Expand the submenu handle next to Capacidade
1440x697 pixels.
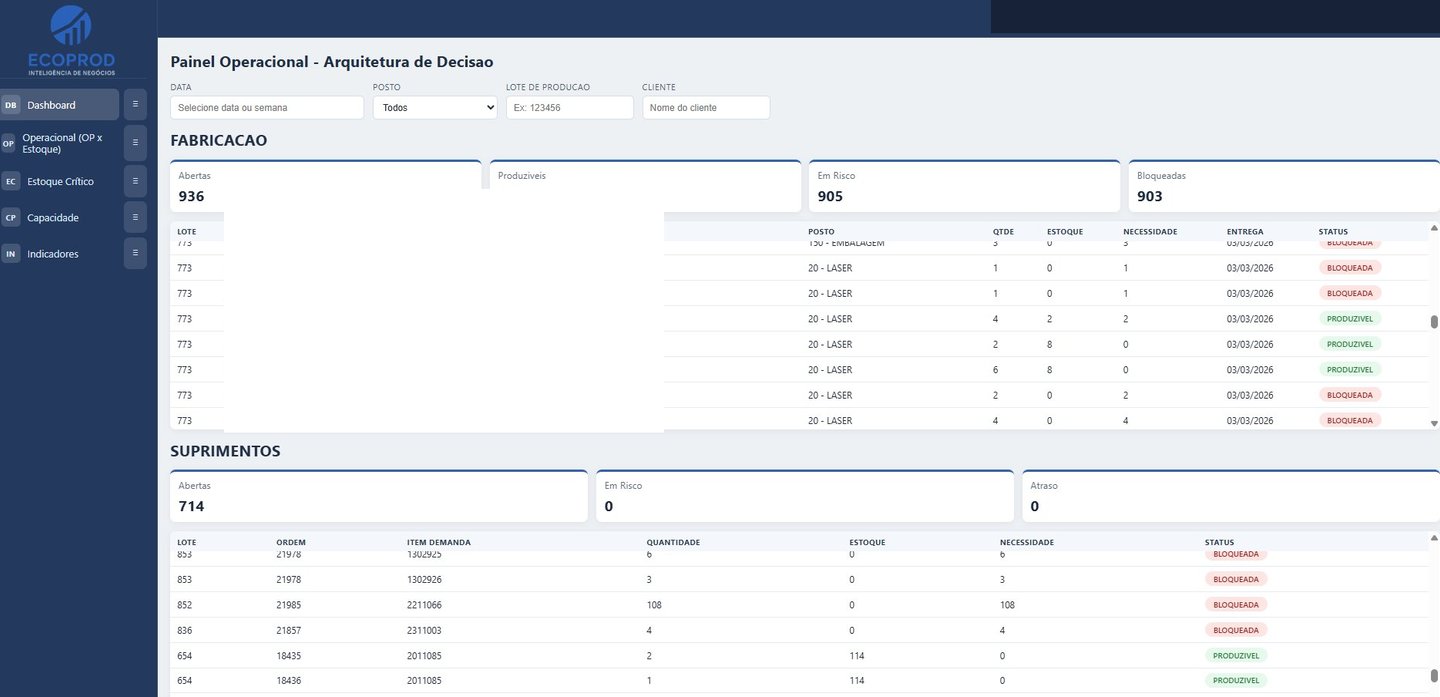pos(135,217)
